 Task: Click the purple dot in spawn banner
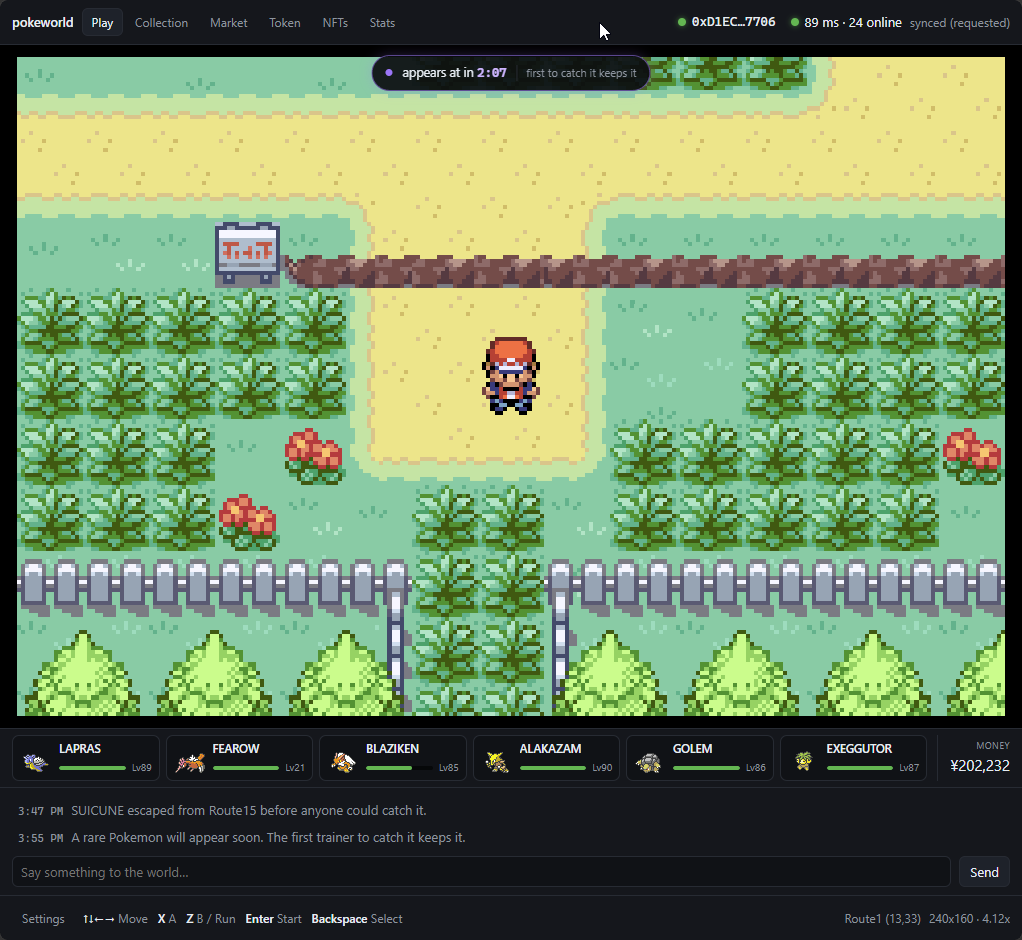[389, 73]
